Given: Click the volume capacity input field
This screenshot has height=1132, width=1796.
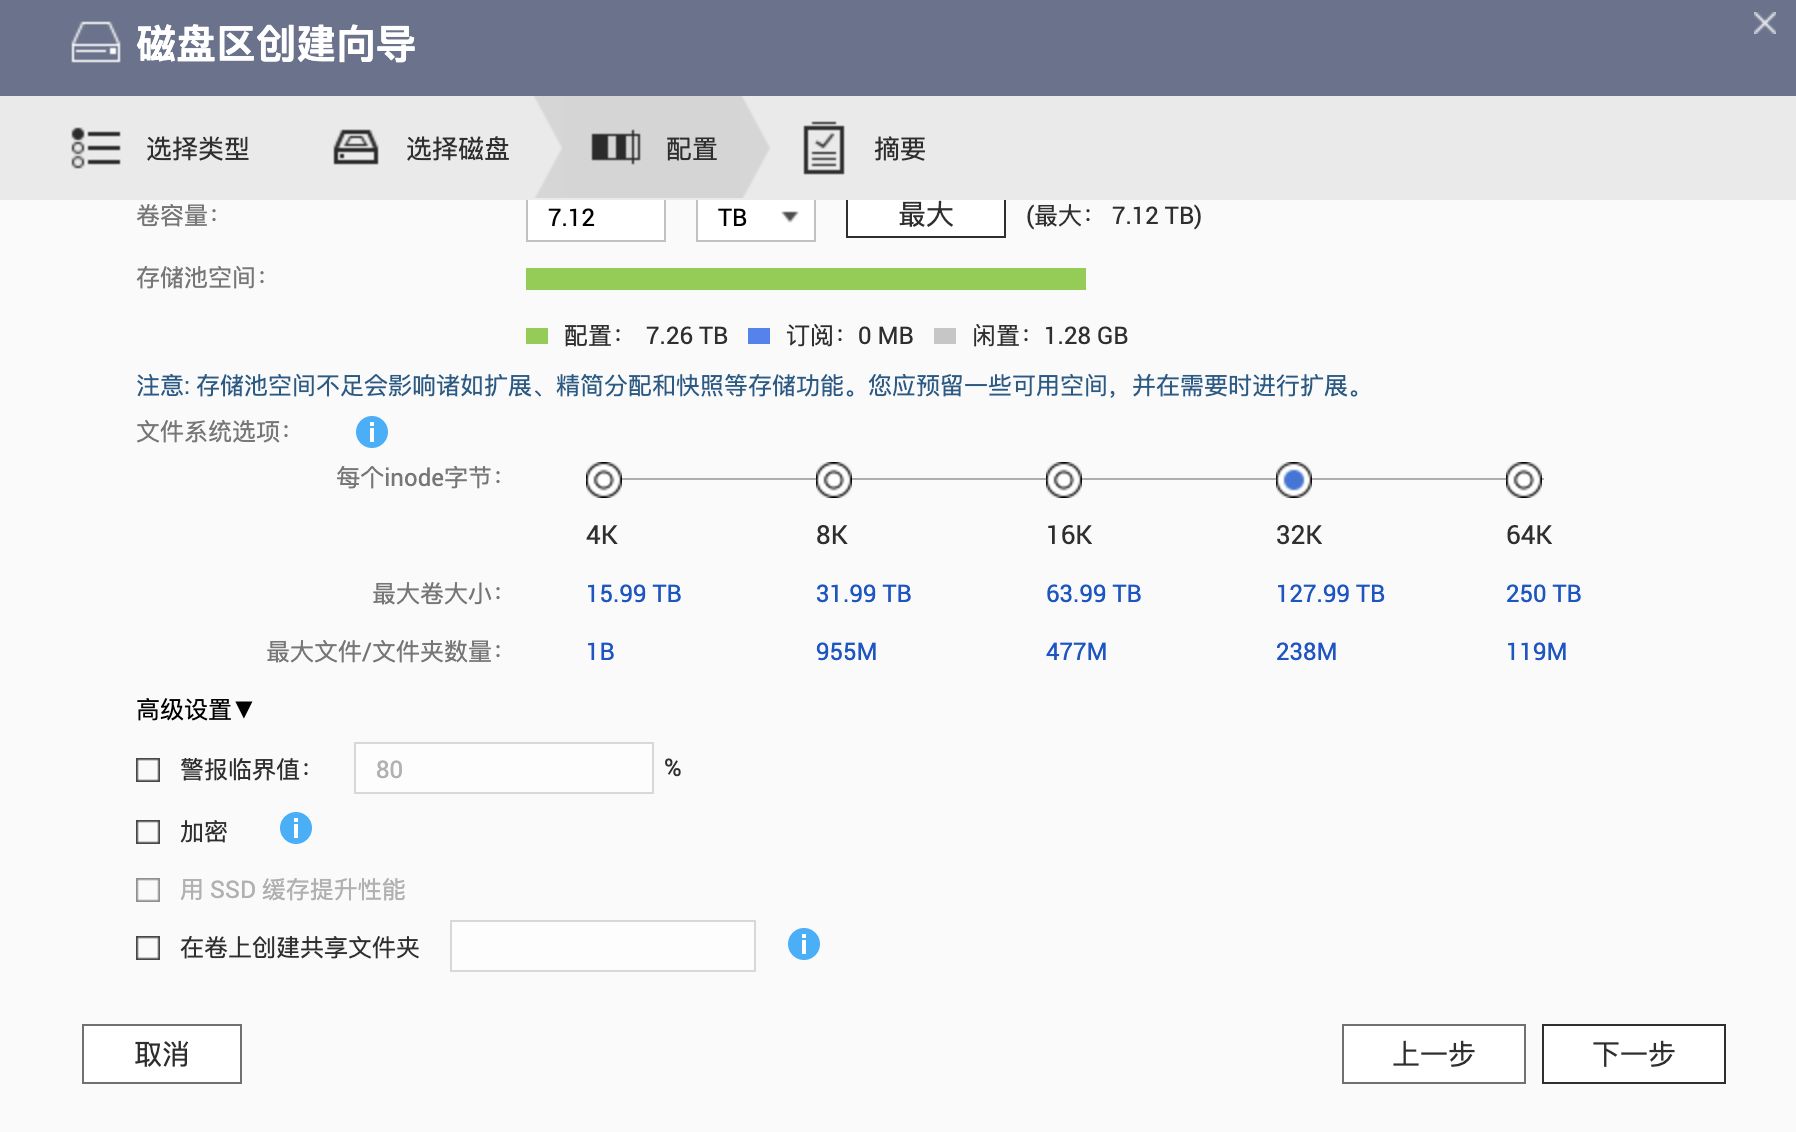Looking at the screenshot, I should point(595,218).
